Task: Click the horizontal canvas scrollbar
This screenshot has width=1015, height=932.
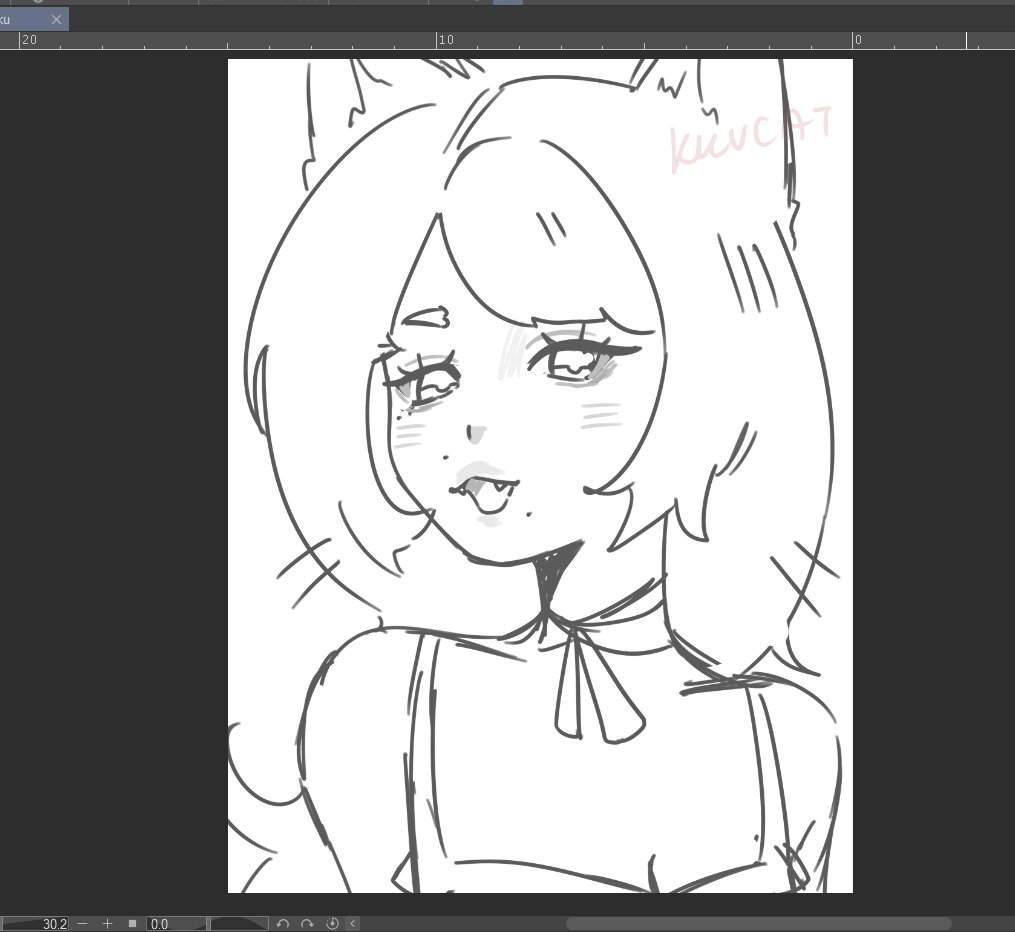Action: coord(759,924)
